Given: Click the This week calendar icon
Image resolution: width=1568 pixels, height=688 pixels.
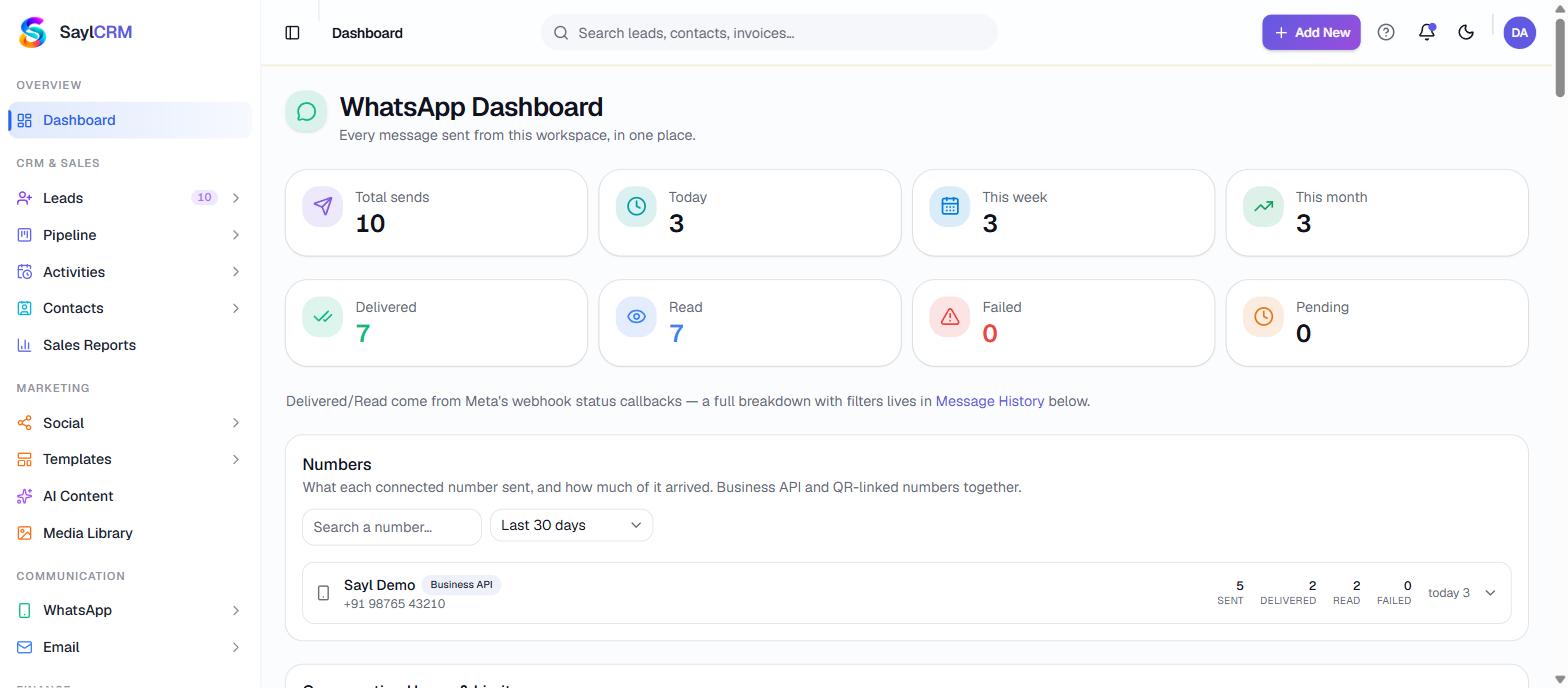Looking at the screenshot, I should tap(950, 206).
